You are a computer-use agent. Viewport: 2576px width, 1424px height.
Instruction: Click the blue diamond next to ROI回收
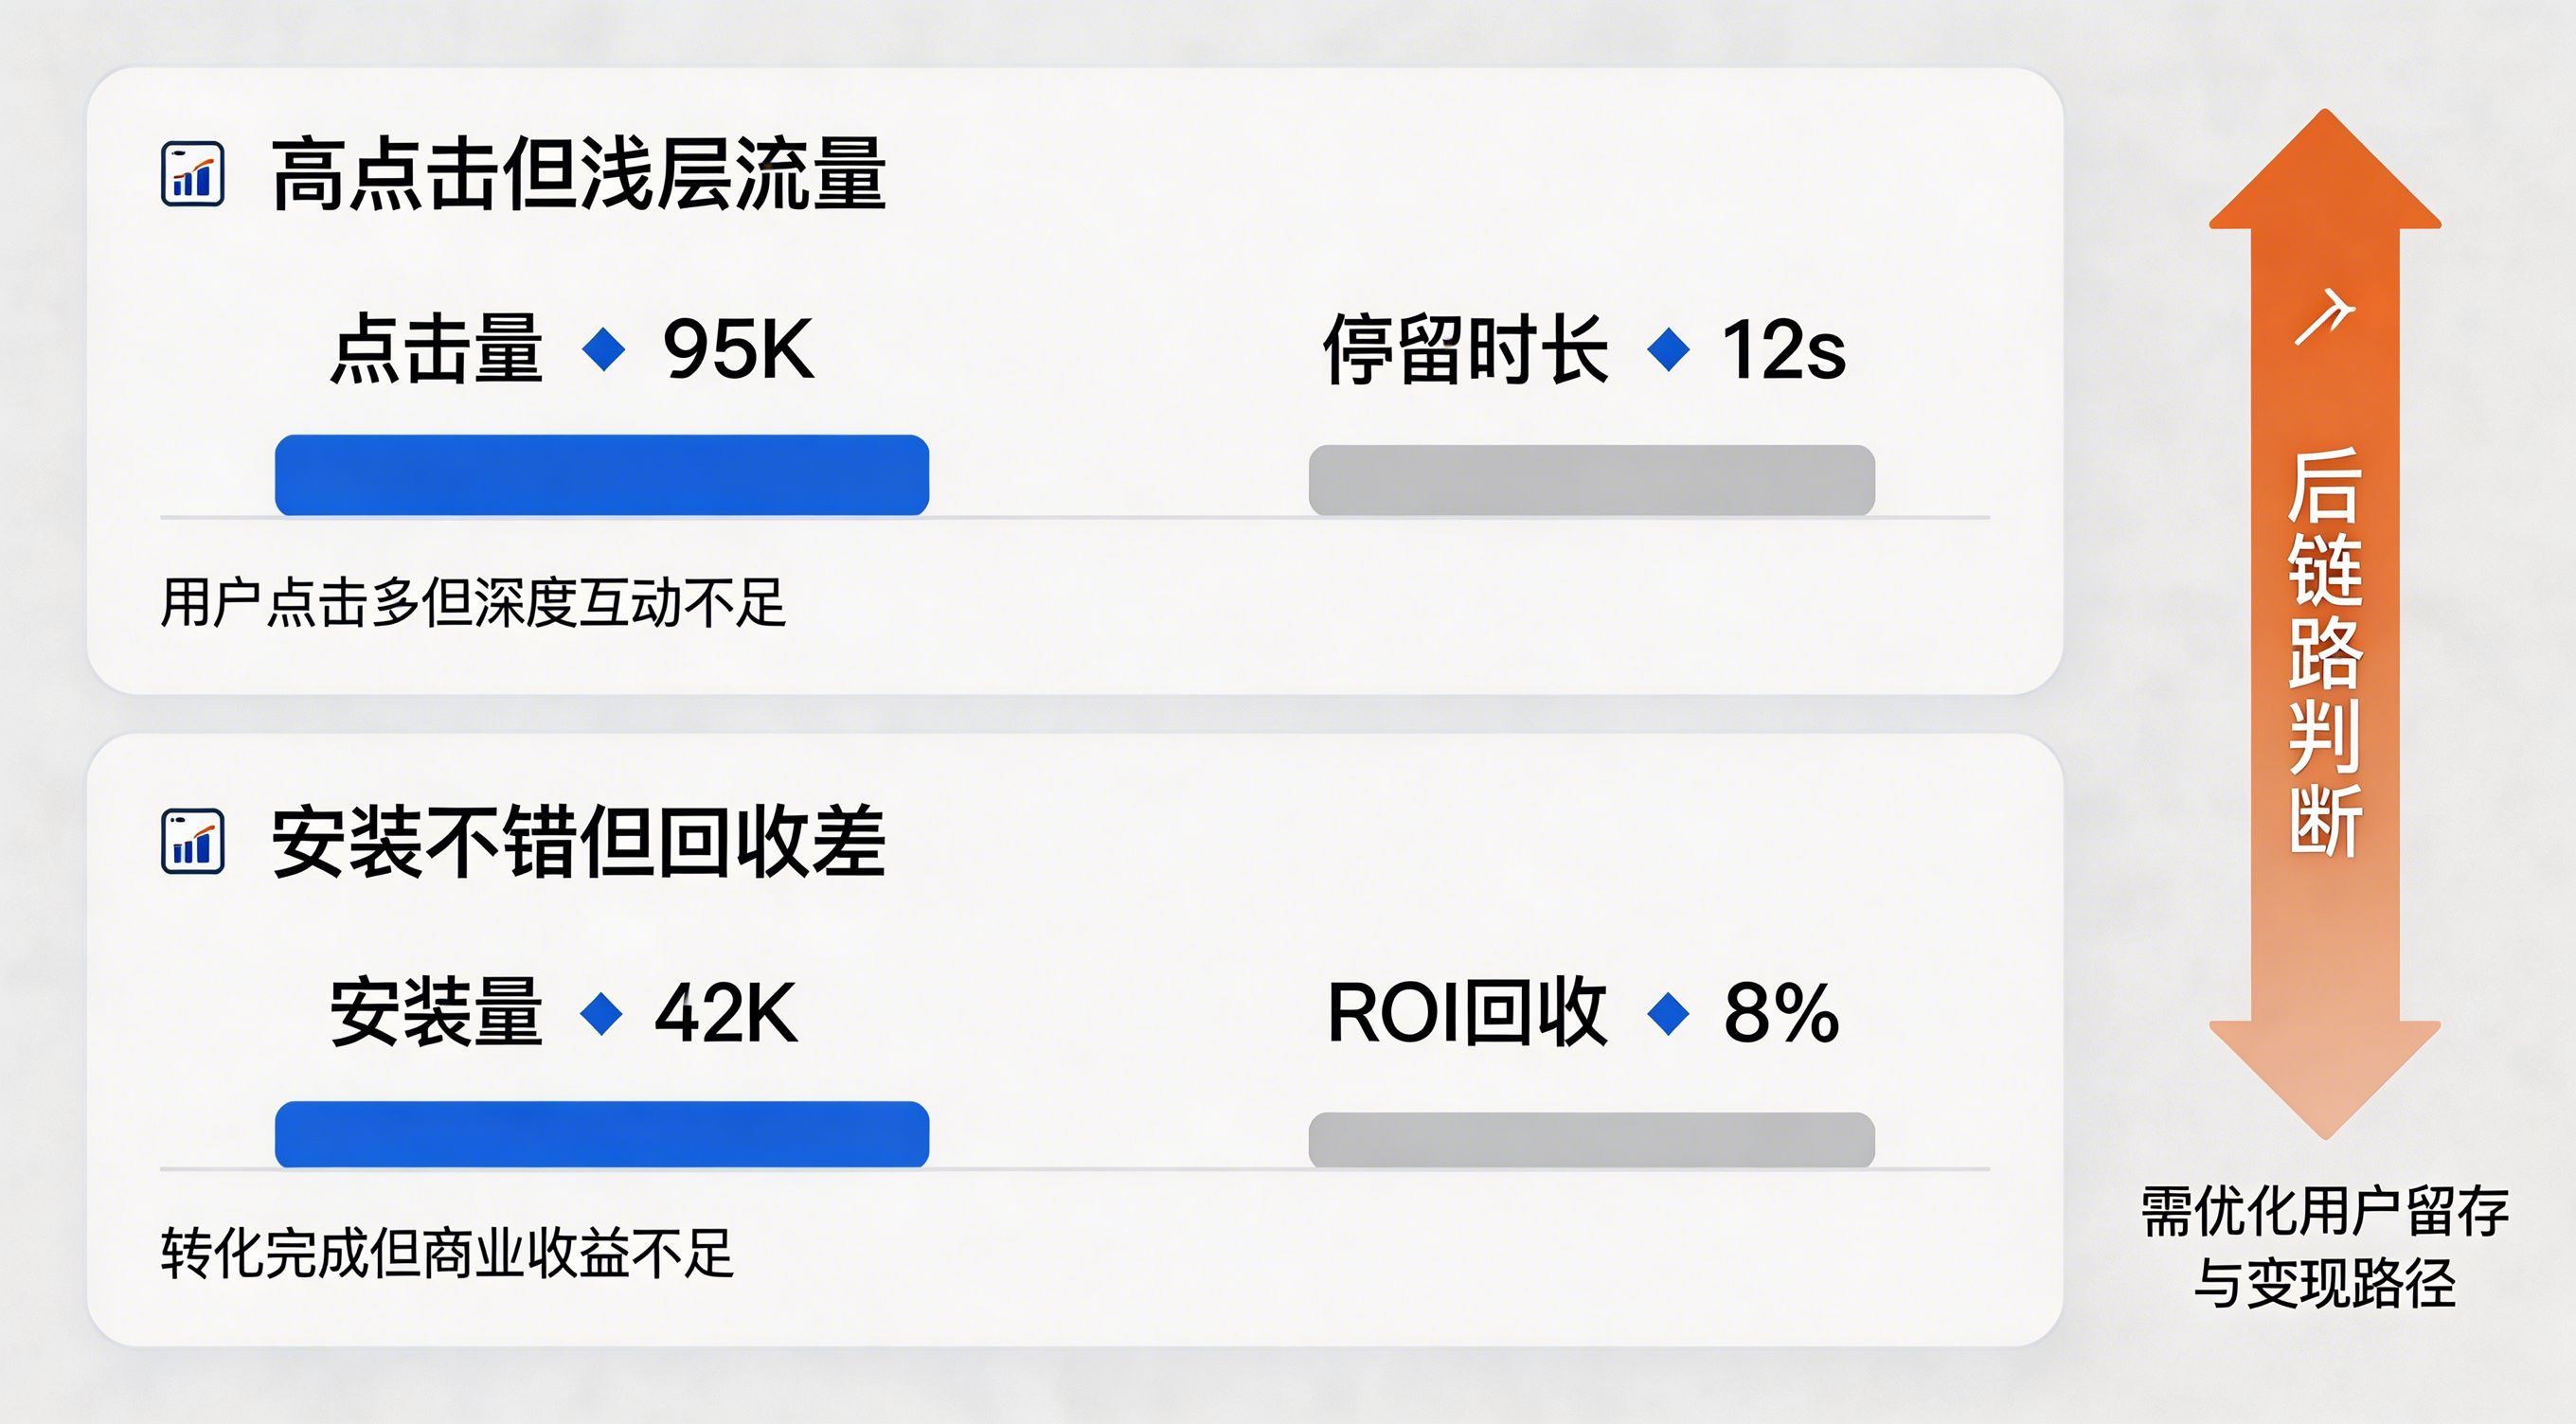[1668, 1014]
